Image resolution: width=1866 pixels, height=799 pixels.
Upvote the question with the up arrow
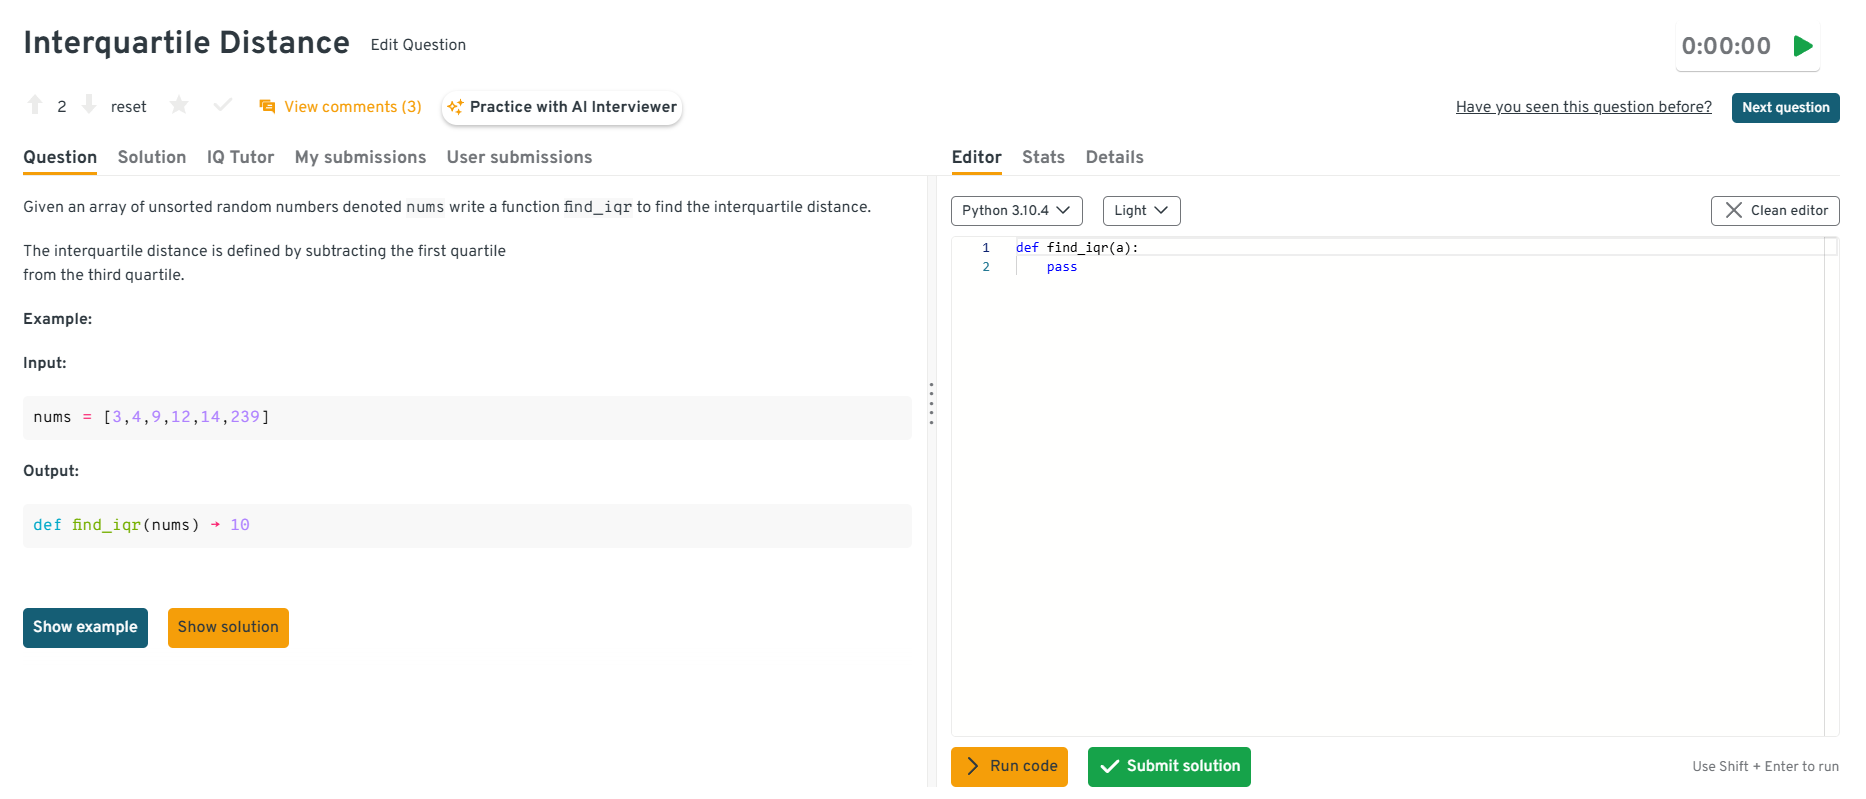[x=35, y=105]
